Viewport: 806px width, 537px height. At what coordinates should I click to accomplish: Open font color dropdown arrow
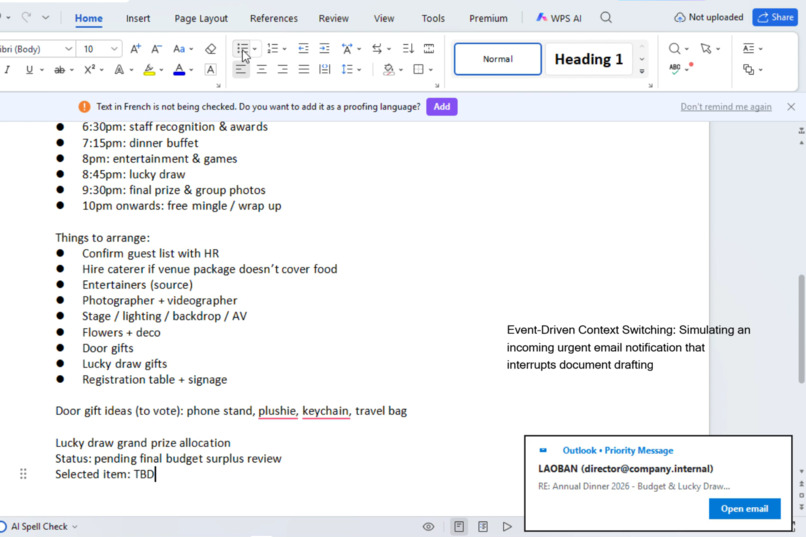tap(191, 70)
